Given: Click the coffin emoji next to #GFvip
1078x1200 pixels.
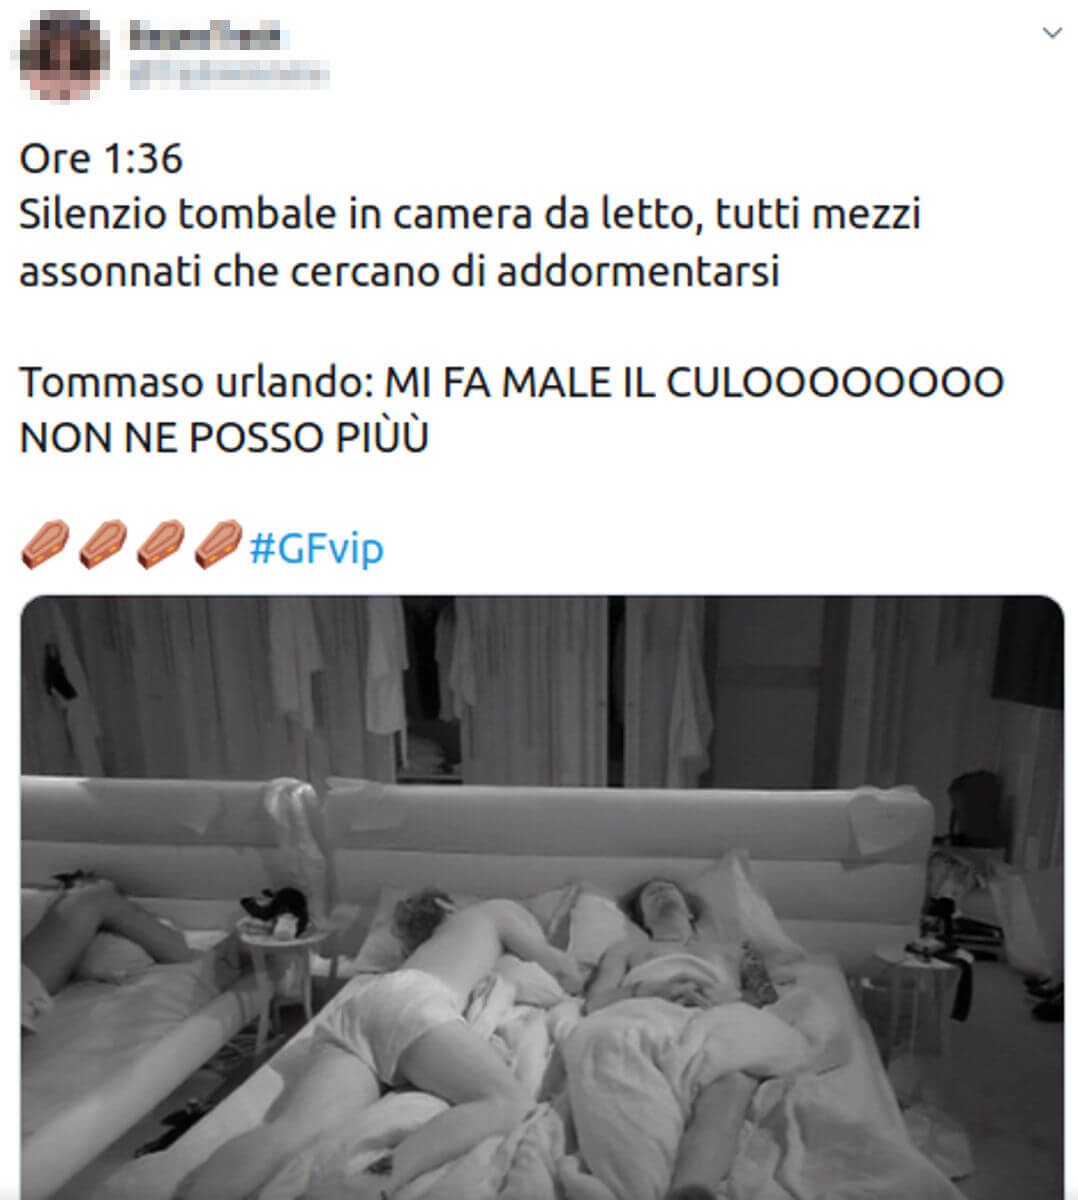Looking at the screenshot, I should point(219,545).
